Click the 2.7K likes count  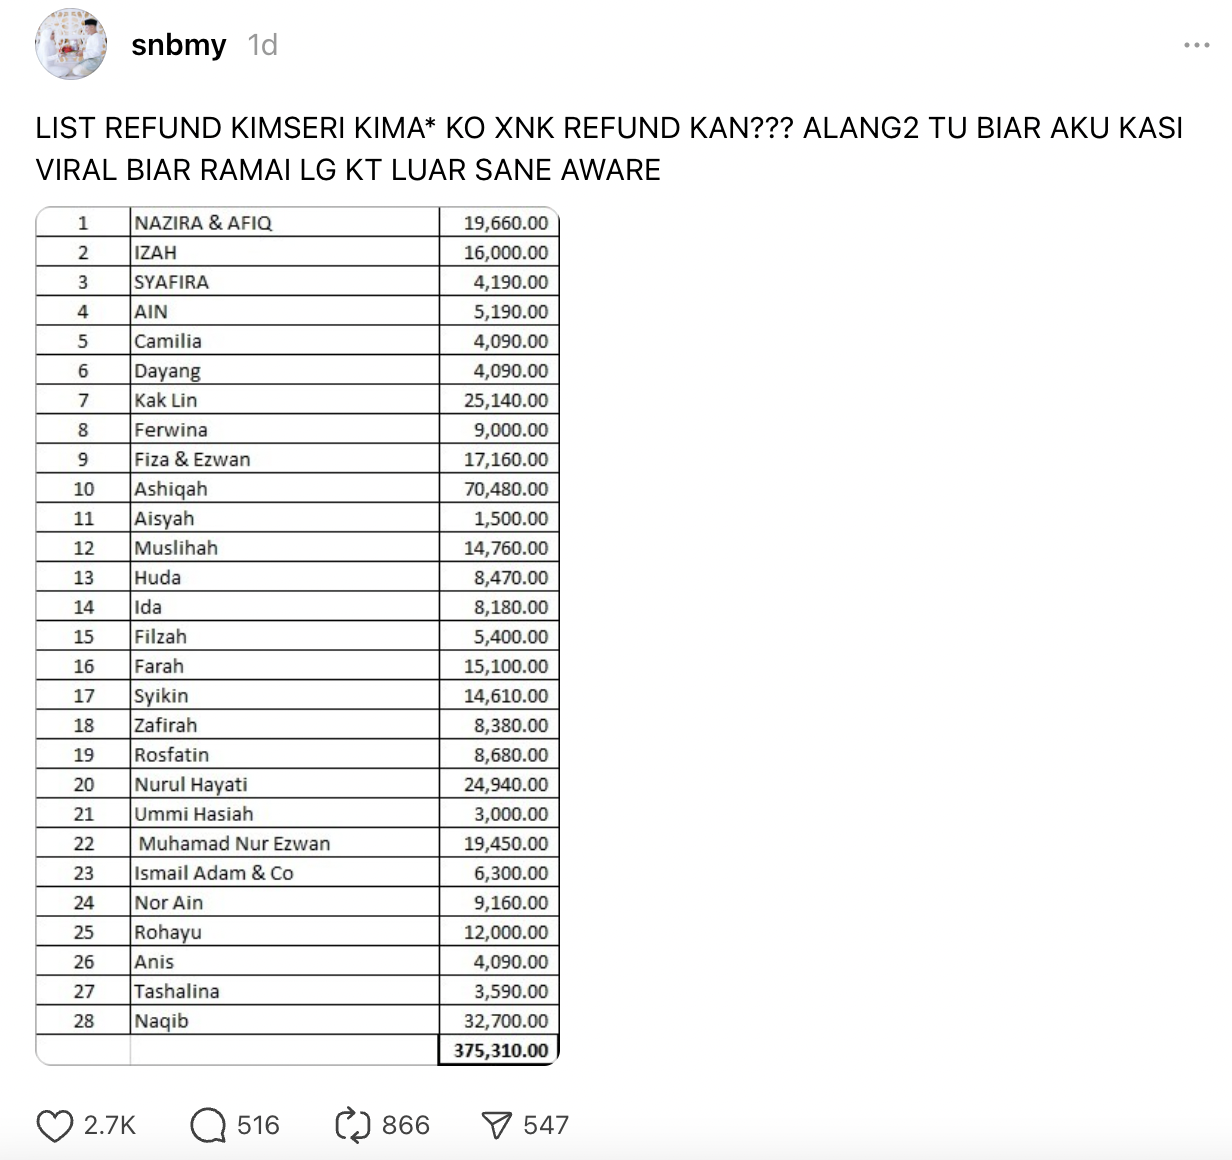(109, 1126)
